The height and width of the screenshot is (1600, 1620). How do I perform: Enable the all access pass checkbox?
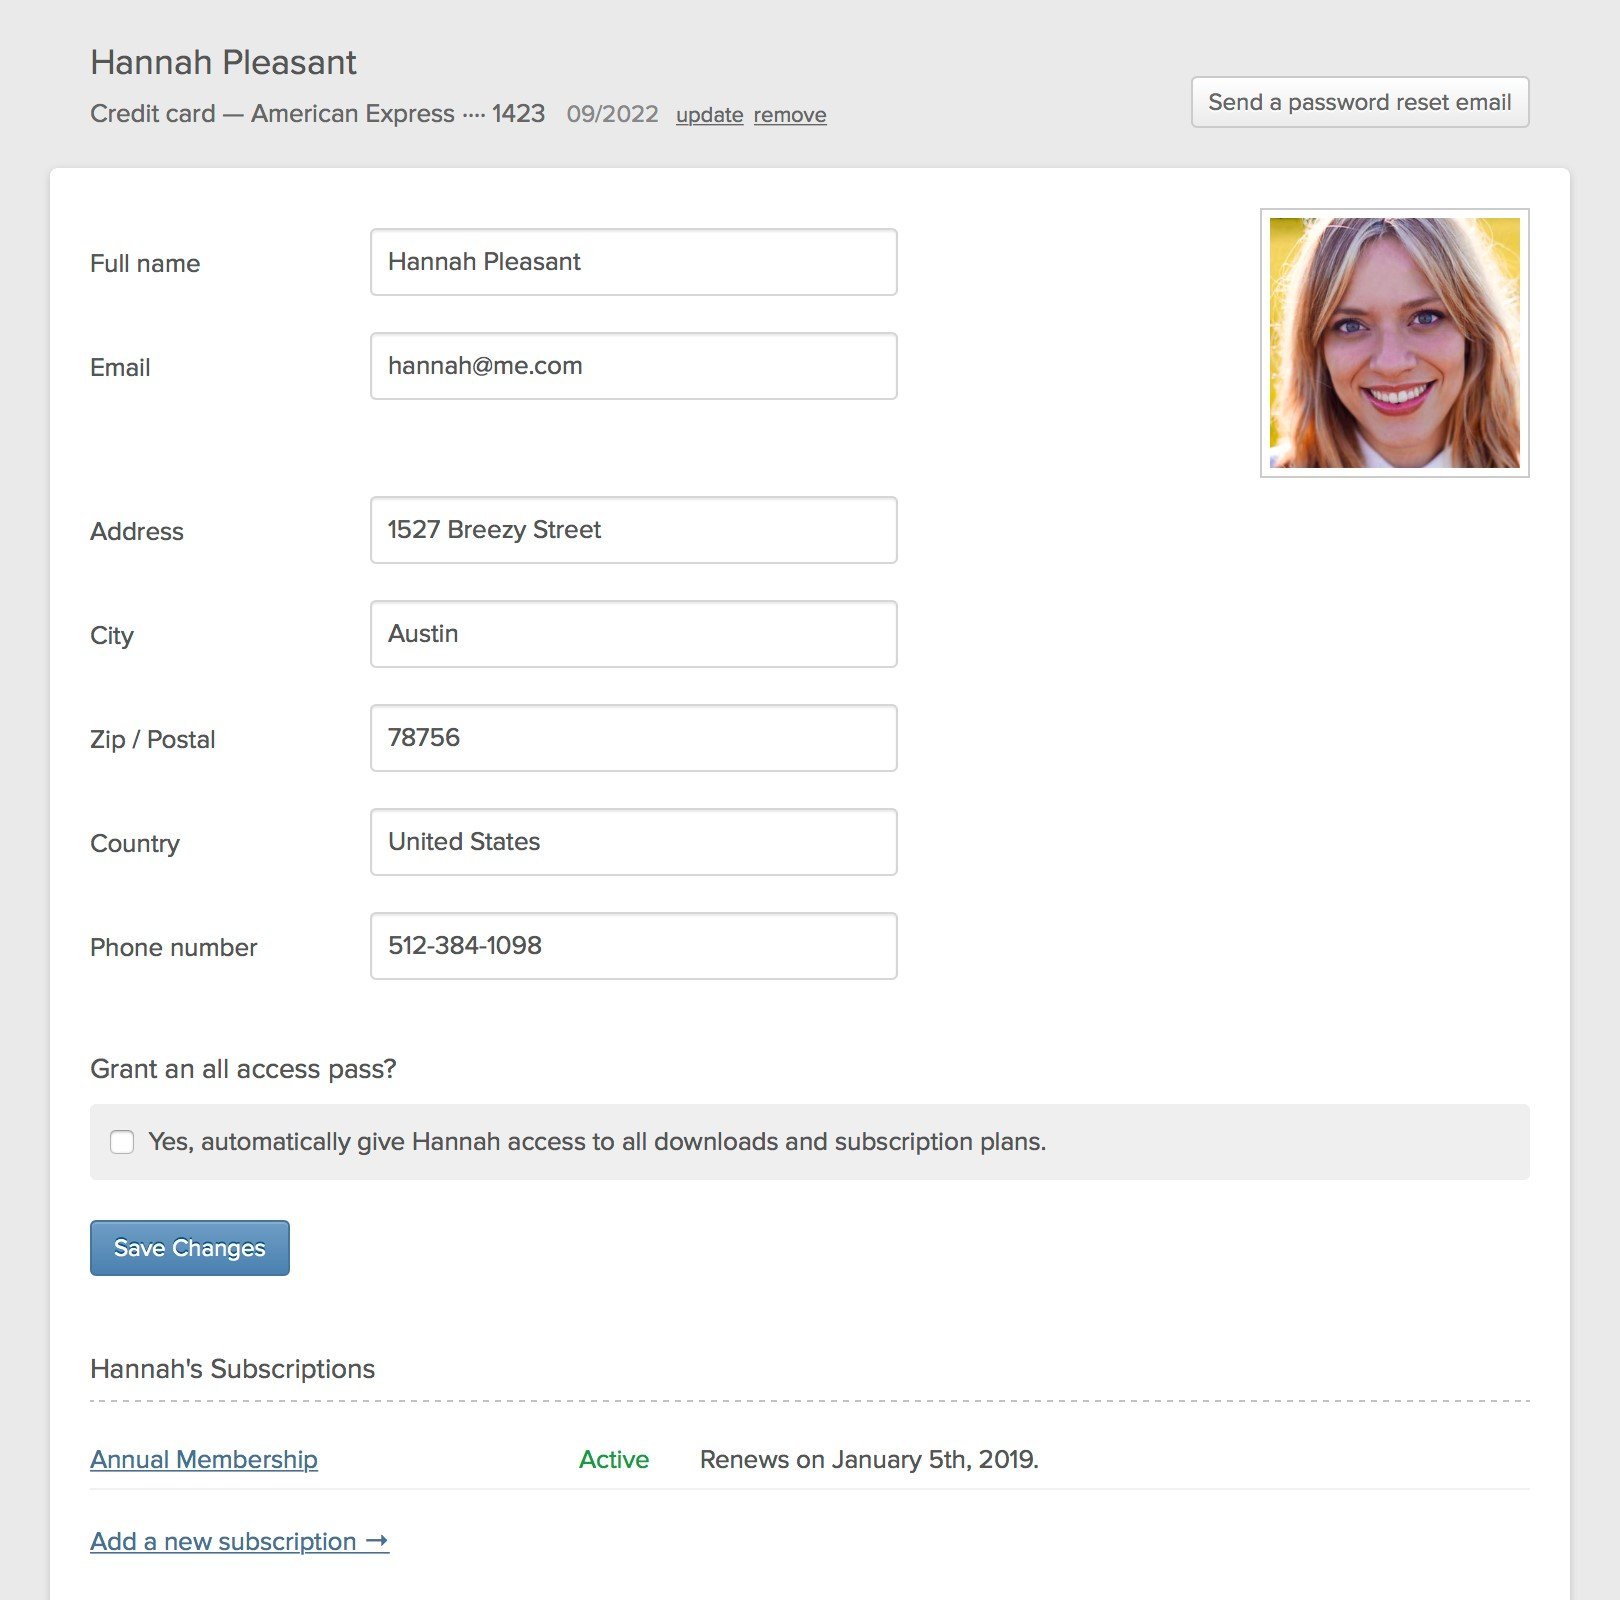[122, 1142]
